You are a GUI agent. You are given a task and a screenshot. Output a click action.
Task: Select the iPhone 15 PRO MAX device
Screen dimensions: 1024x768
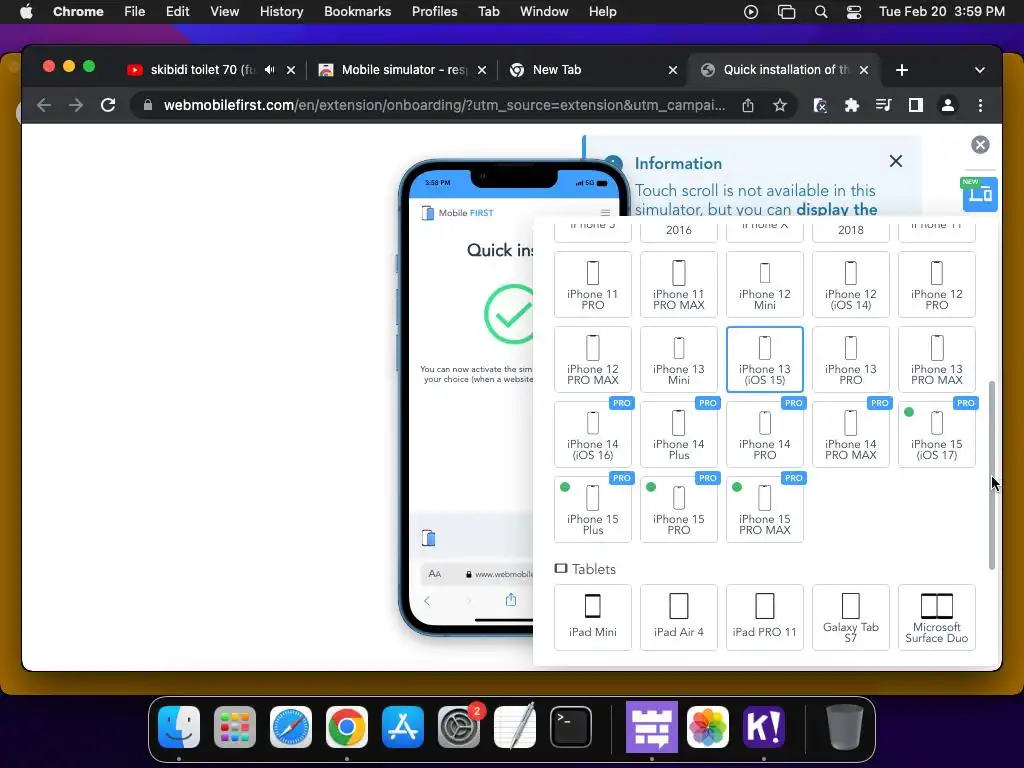765,510
